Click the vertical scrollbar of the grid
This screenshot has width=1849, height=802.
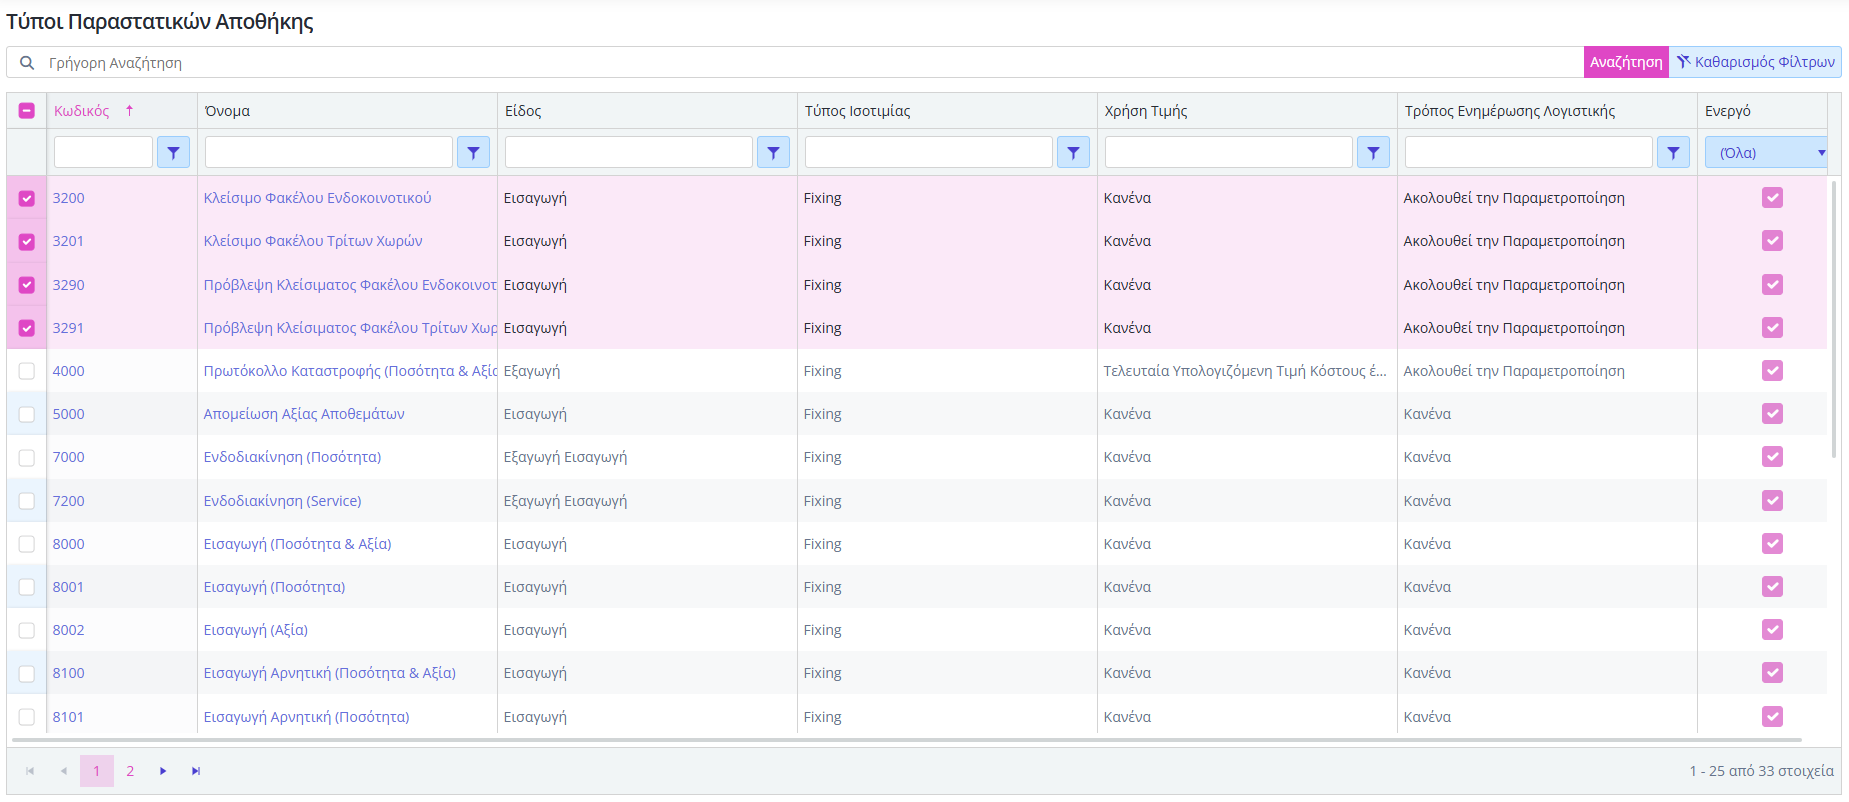click(x=1834, y=320)
